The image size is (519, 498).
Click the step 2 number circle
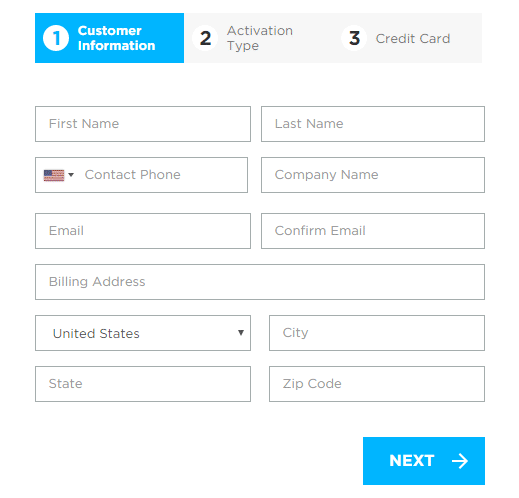pyautogui.click(x=205, y=38)
